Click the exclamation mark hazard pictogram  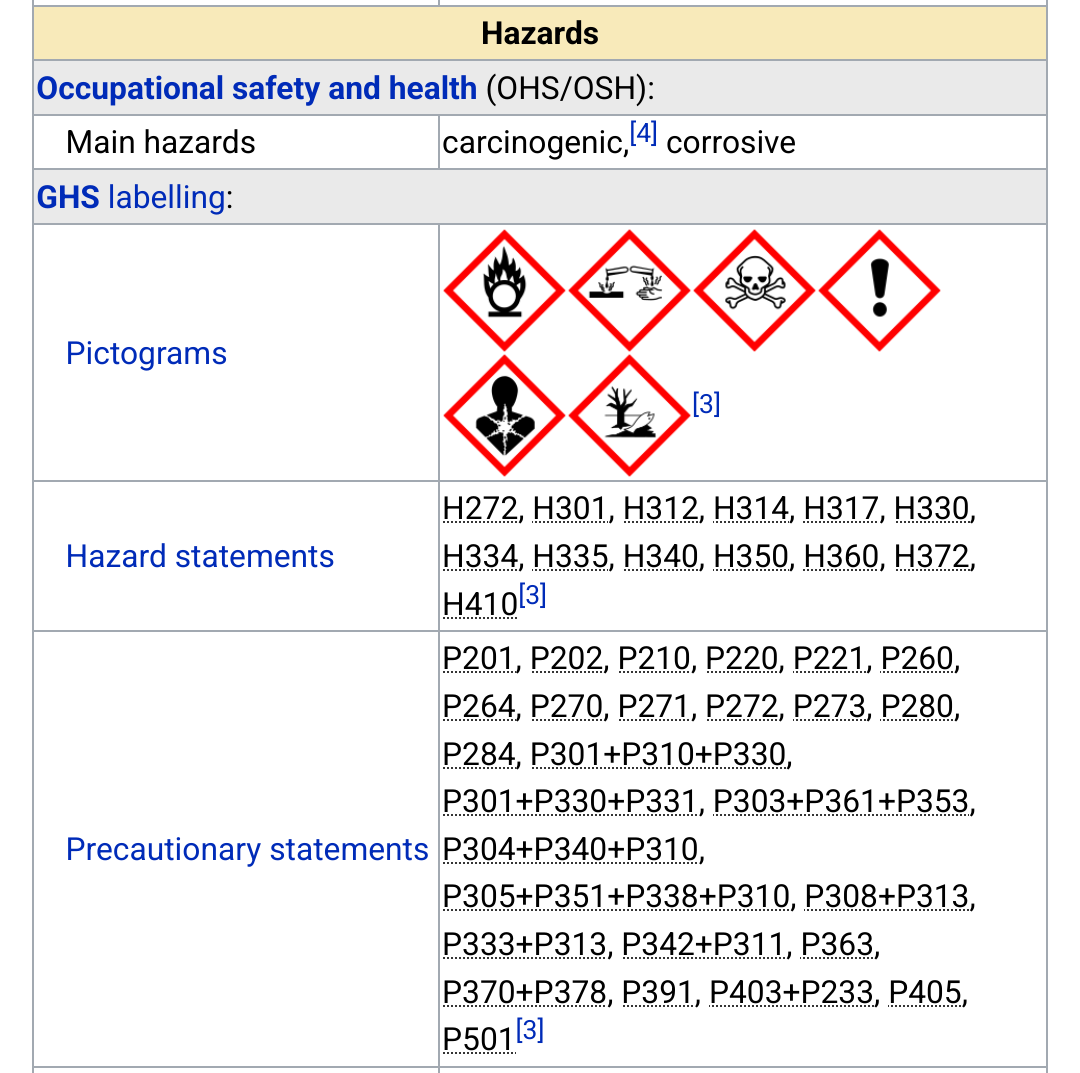(879, 290)
